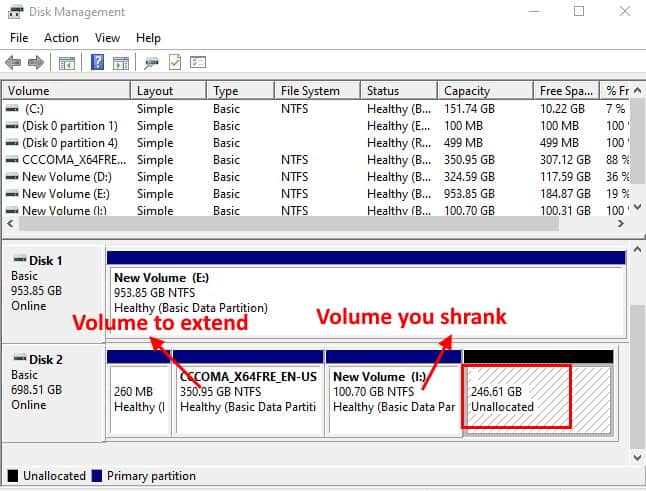Select the (Disk 0 partition 1) row
Image resolution: width=646 pixels, height=491 pixels.
(x=316, y=126)
